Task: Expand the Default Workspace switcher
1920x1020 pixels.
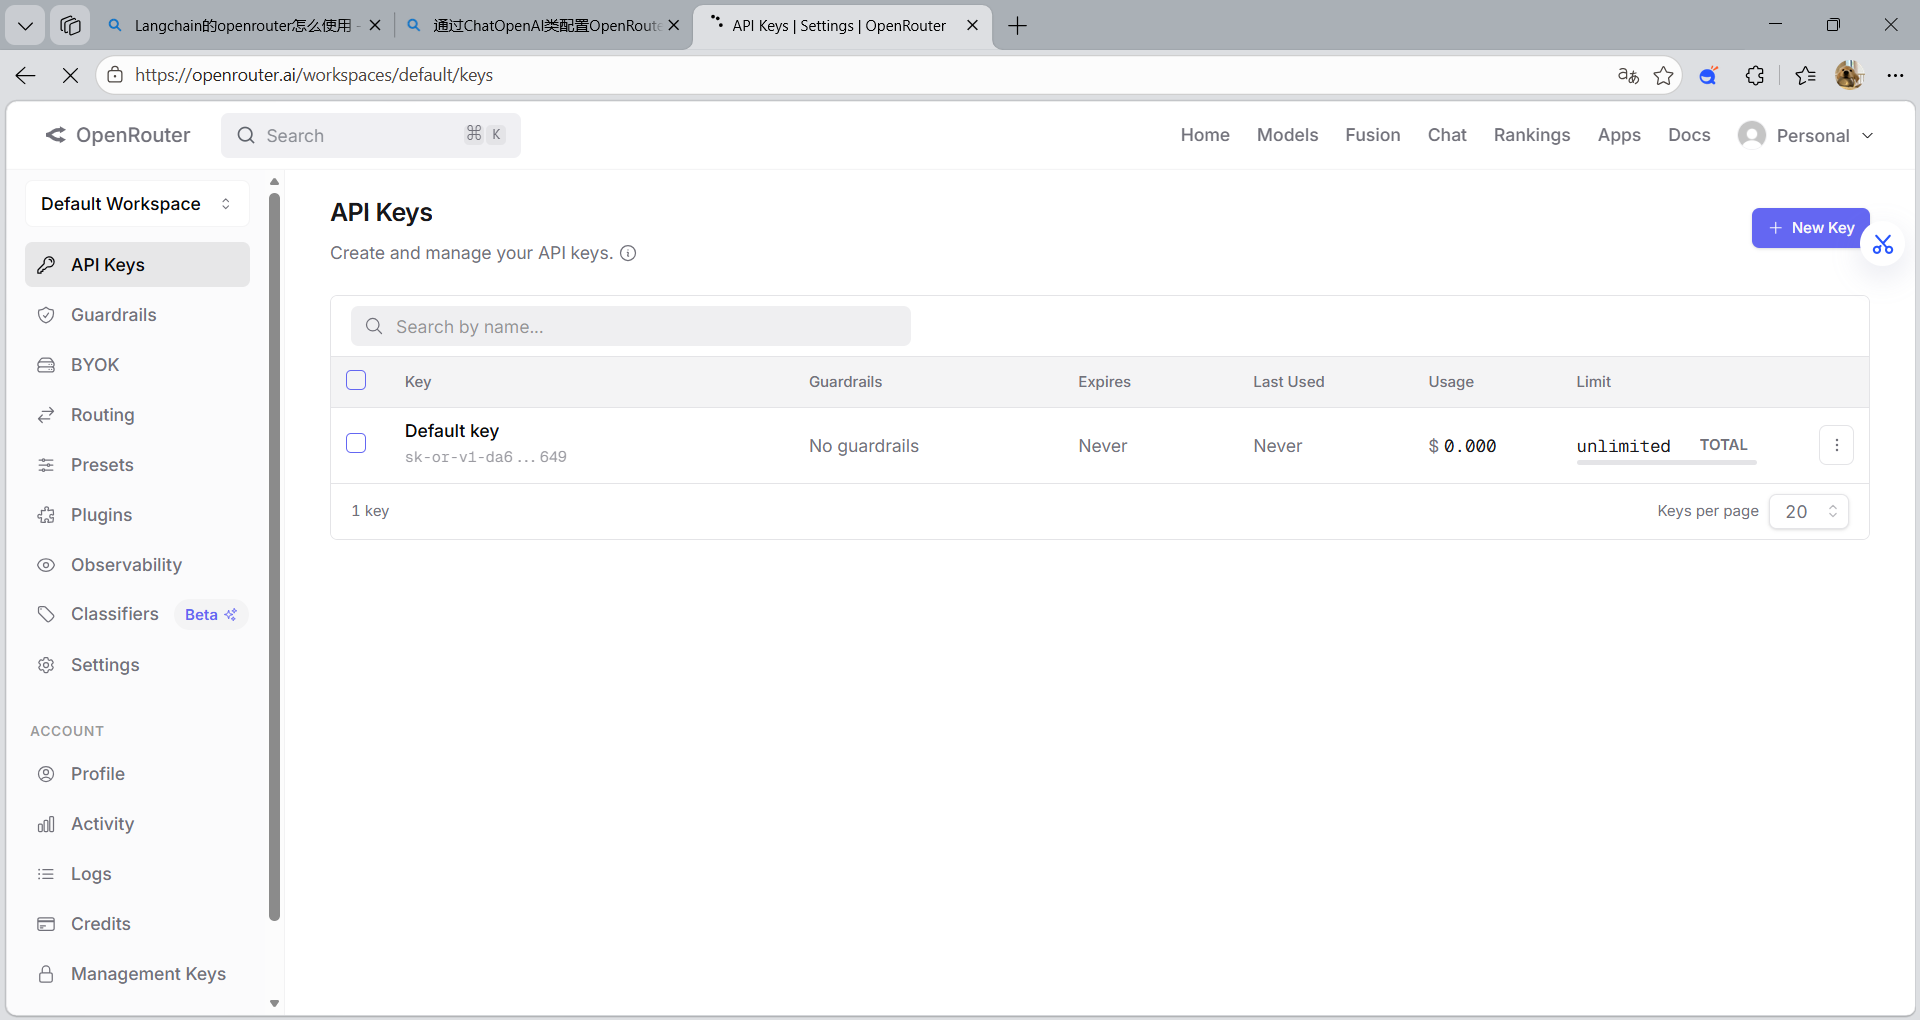Action: pyautogui.click(x=137, y=204)
